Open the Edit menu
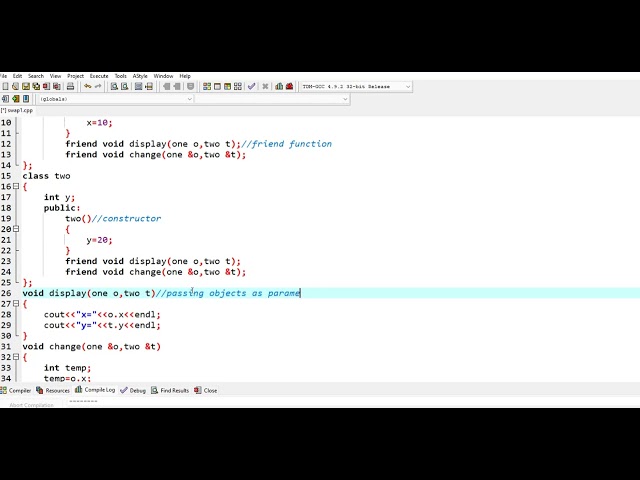Viewport: 640px width, 480px height. pyautogui.click(x=17, y=76)
